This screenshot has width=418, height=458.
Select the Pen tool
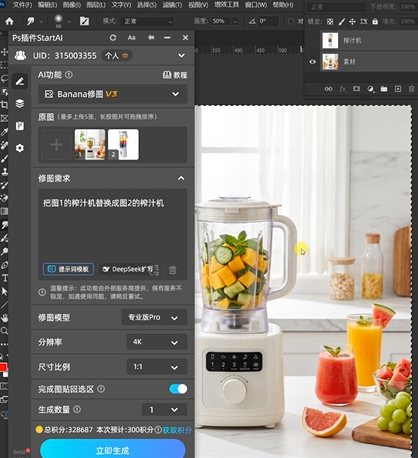[5, 265]
